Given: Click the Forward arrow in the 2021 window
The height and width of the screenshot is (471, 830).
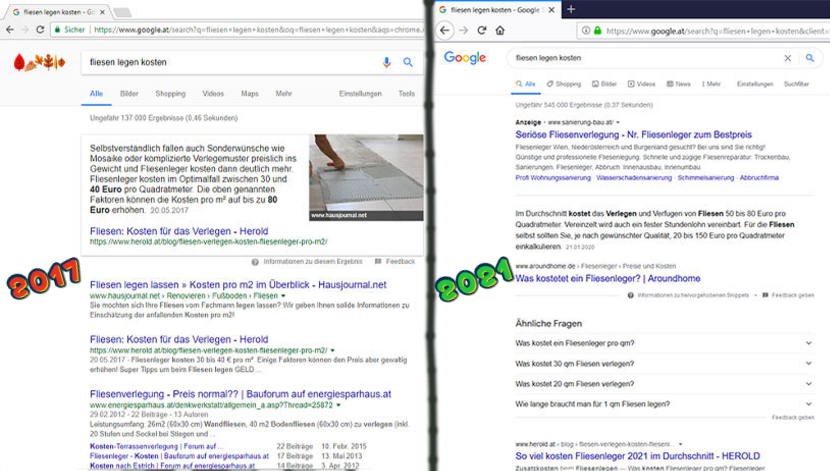Looking at the screenshot, I should click(x=463, y=30).
